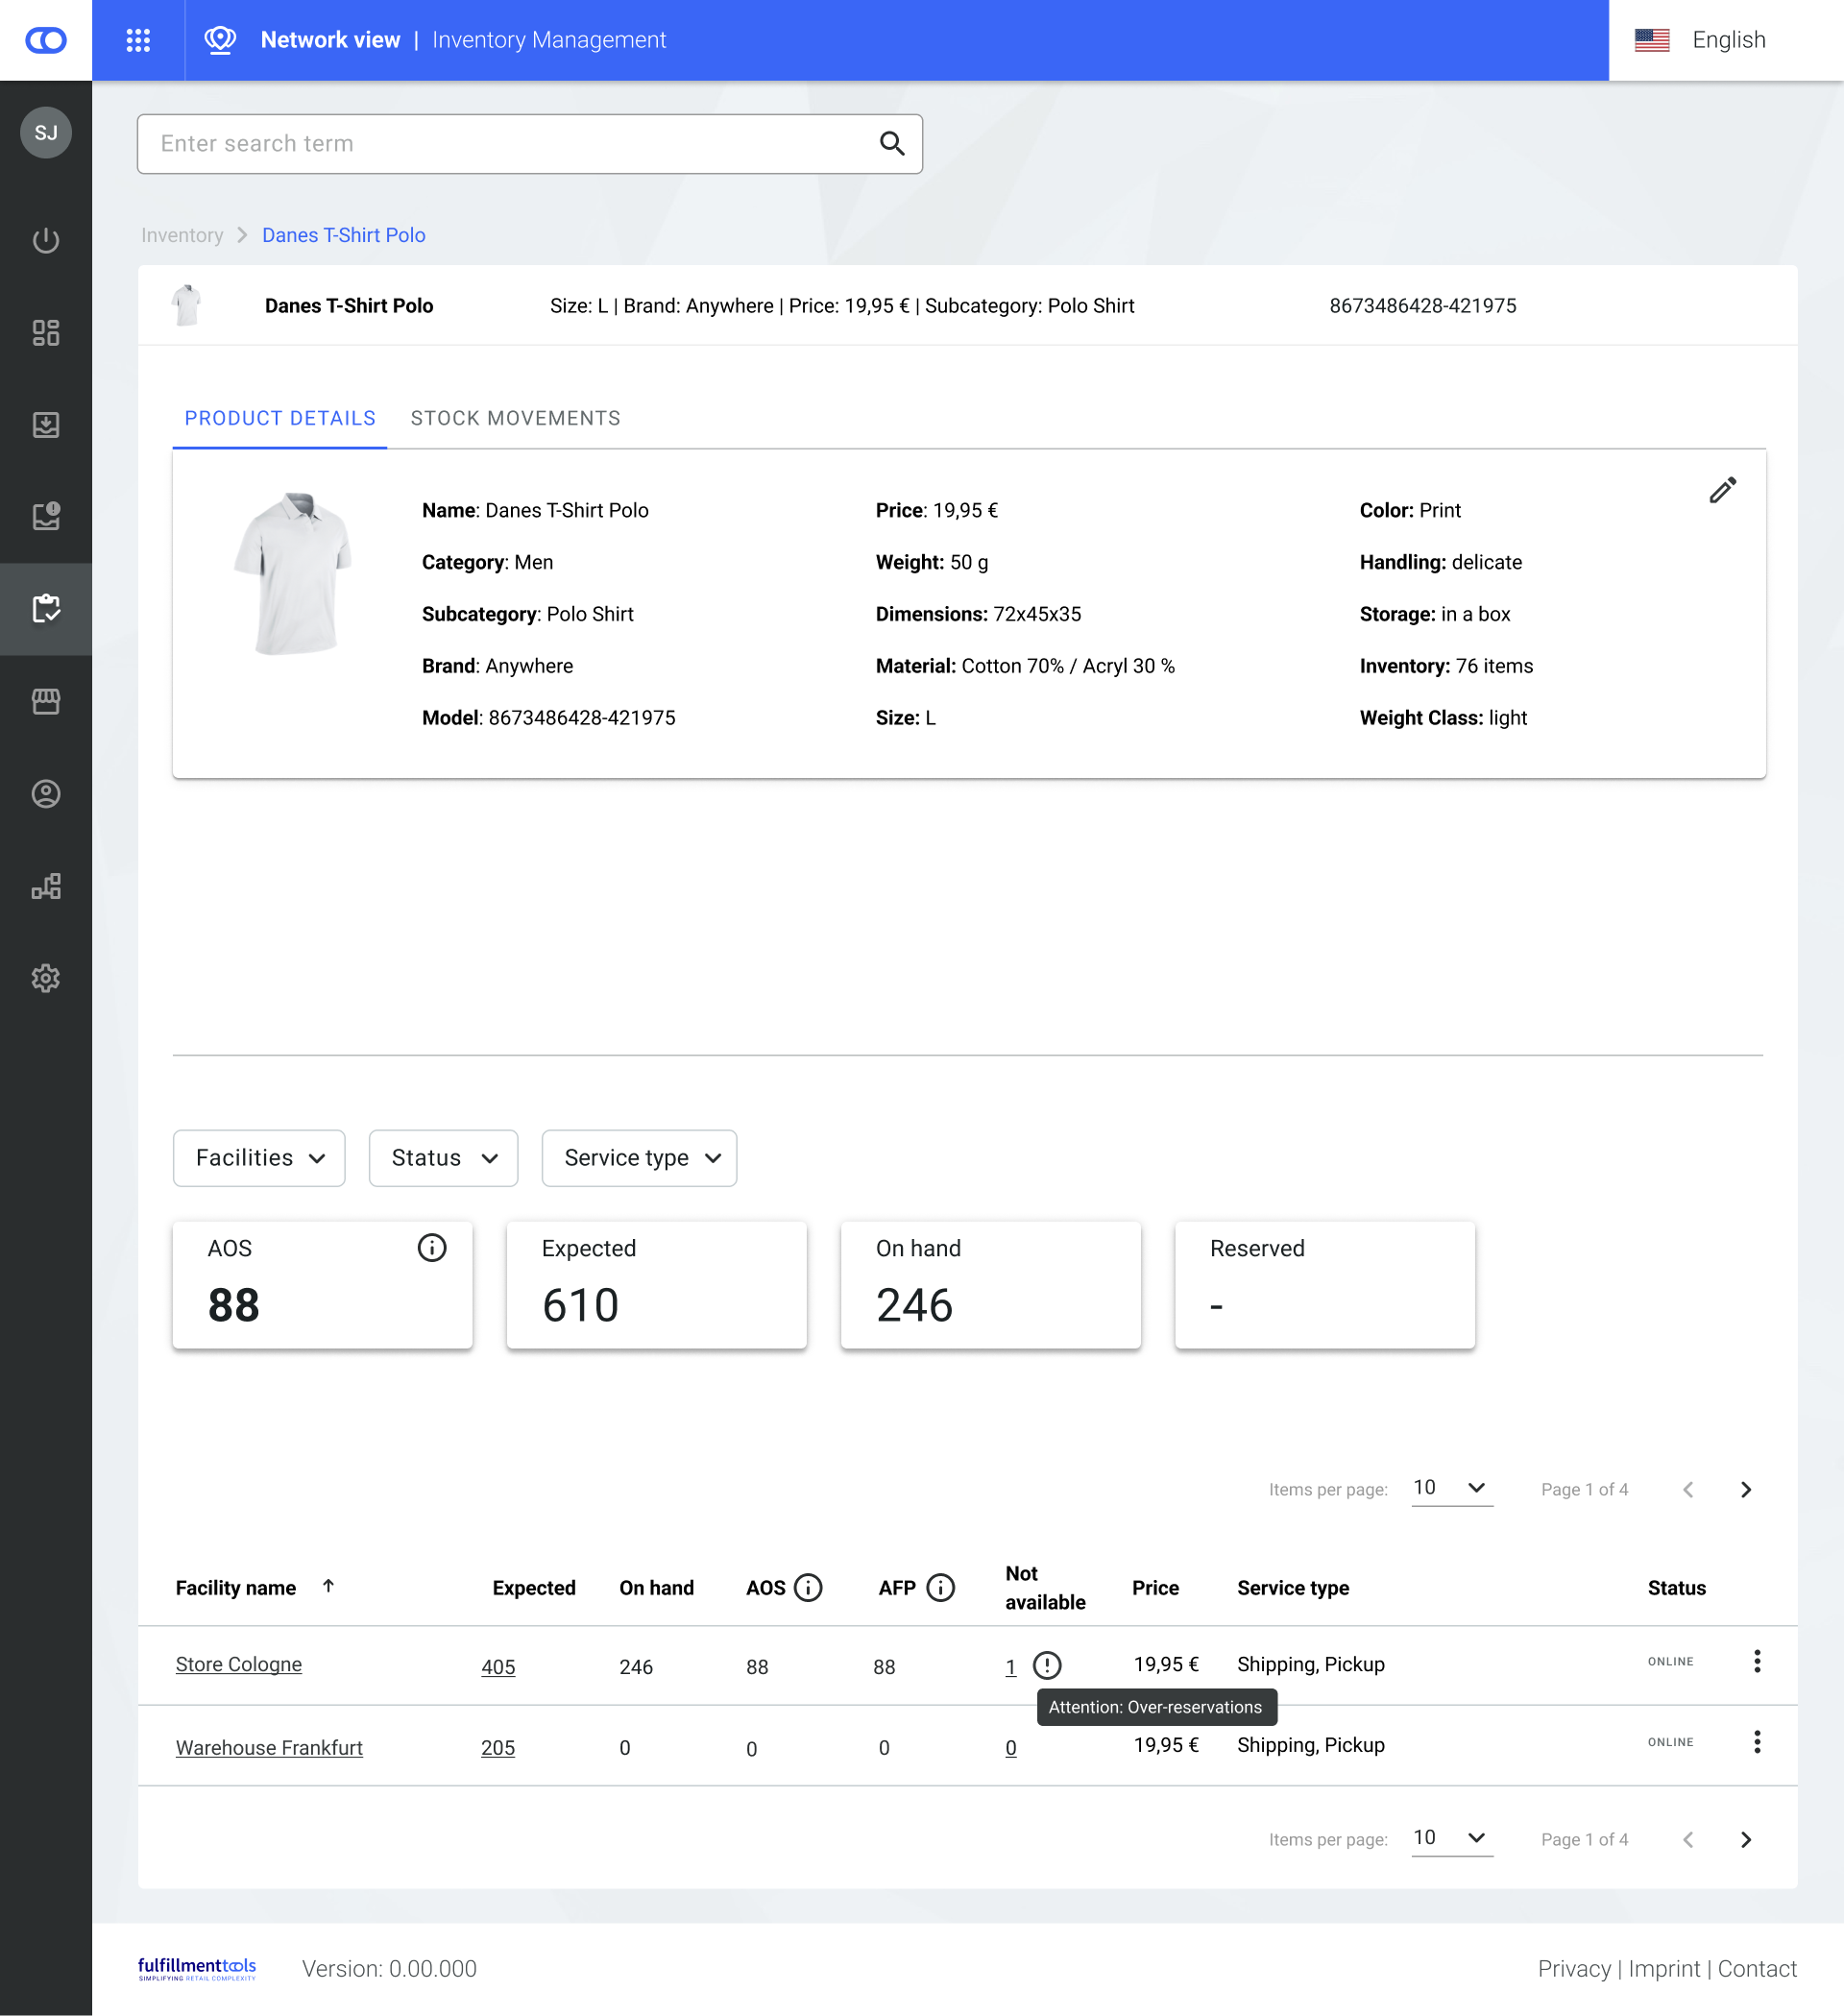1844x2016 pixels.
Task: Click the Inventory breadcrumb link
Action: (x=182, y=235)
